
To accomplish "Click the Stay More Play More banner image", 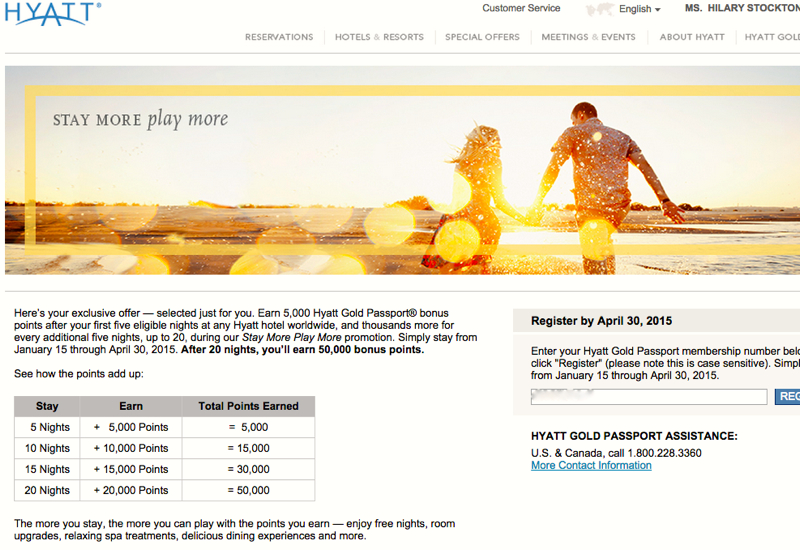I will [403, 170].
